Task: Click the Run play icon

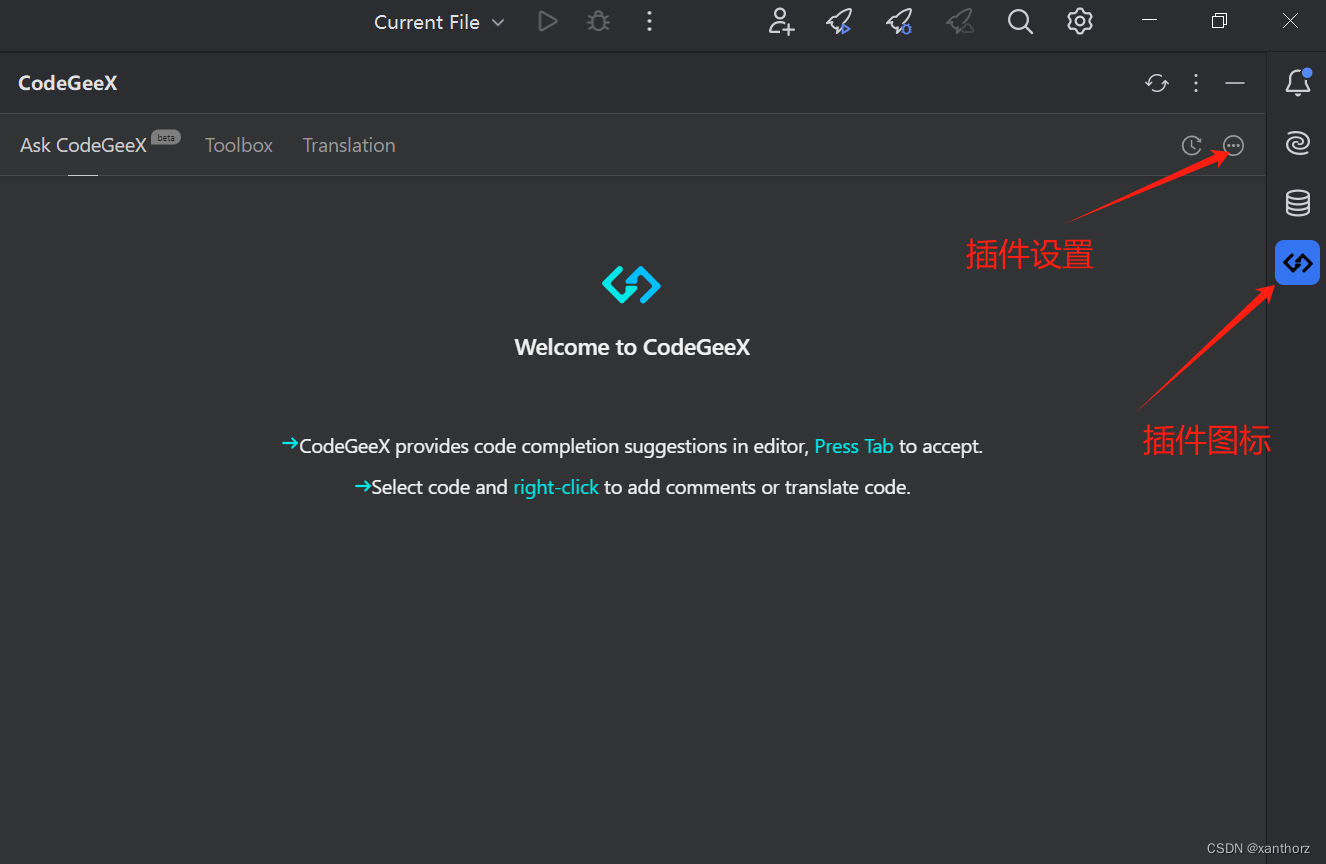Action: pos(547,21)
